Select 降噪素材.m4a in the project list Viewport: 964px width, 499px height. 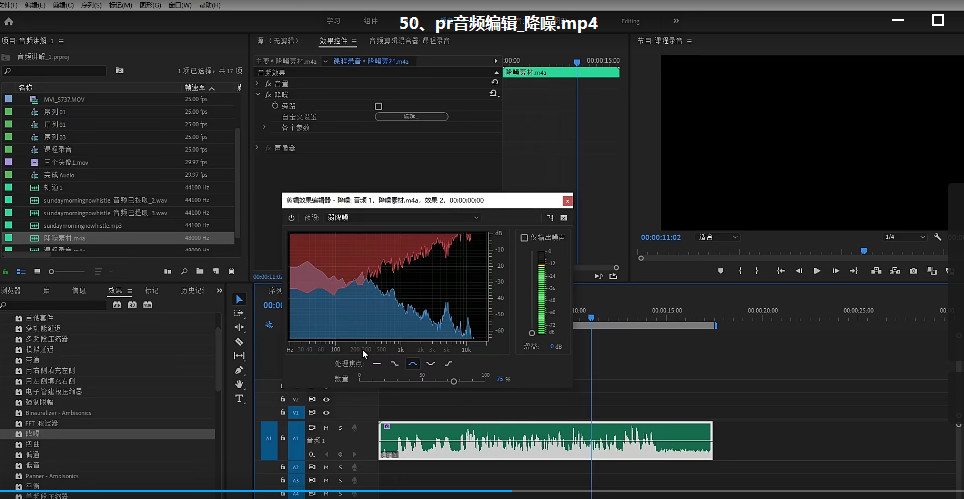click(x=117, y=238)
